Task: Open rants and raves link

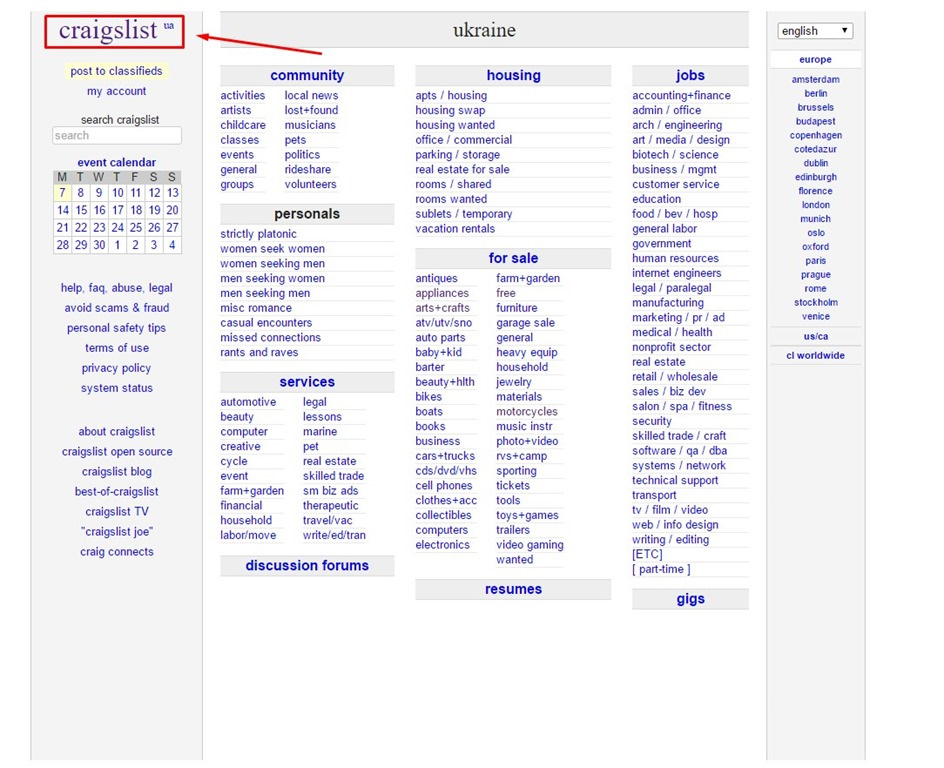Action: [x=259, y=352]
